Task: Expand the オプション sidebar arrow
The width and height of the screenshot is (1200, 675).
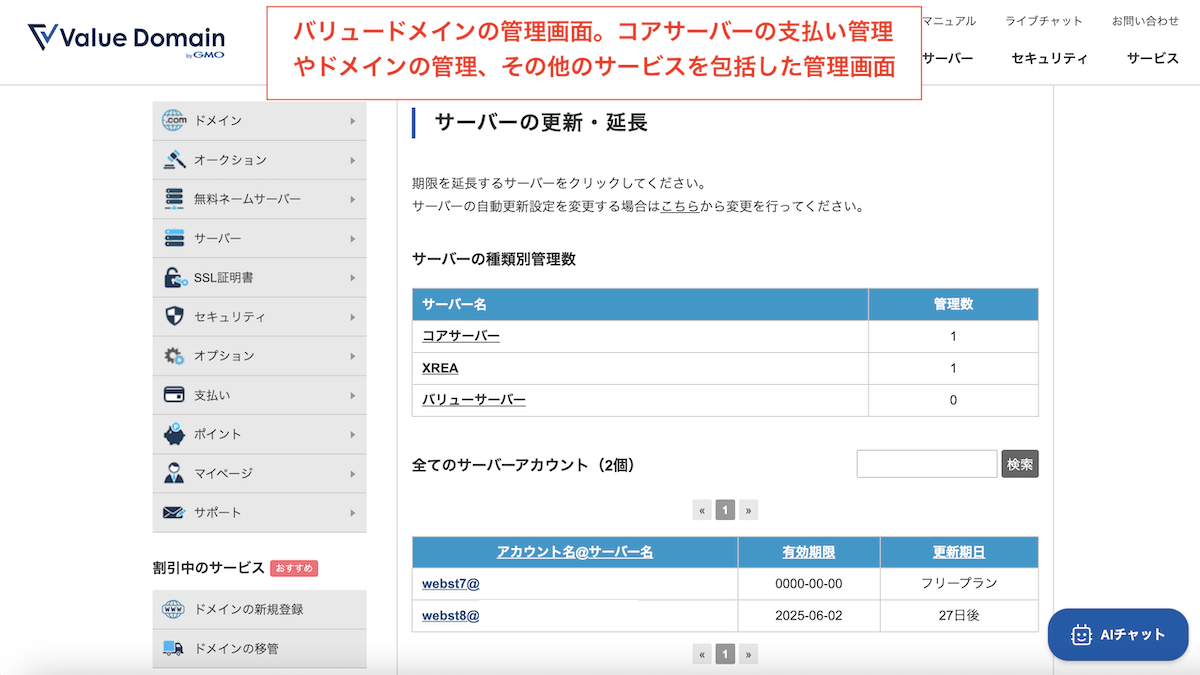Action: point(353,356)
